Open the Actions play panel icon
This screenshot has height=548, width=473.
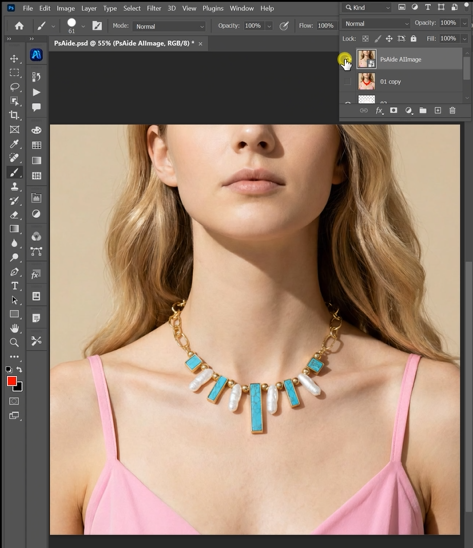point(36,92)
